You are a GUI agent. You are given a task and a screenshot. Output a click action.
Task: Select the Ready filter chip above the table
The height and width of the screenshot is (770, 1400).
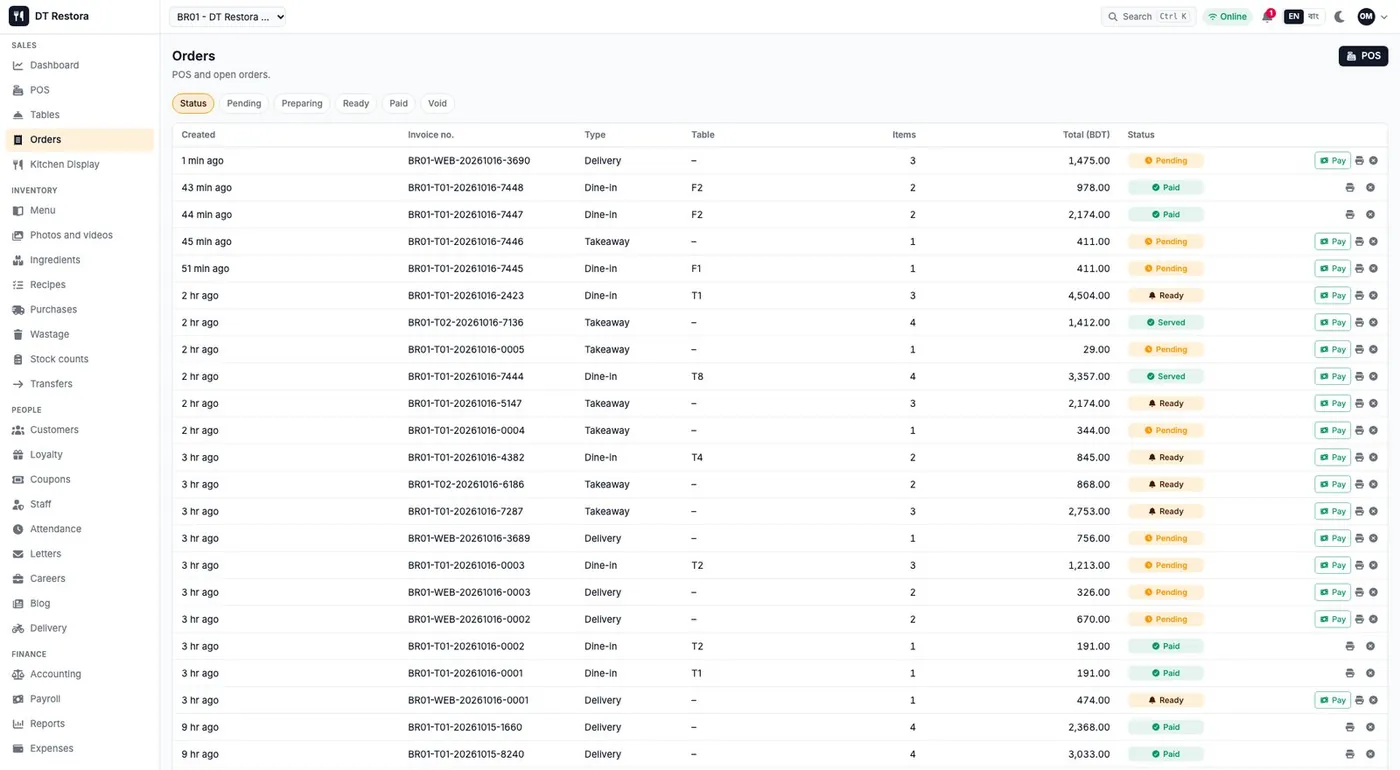356,104
